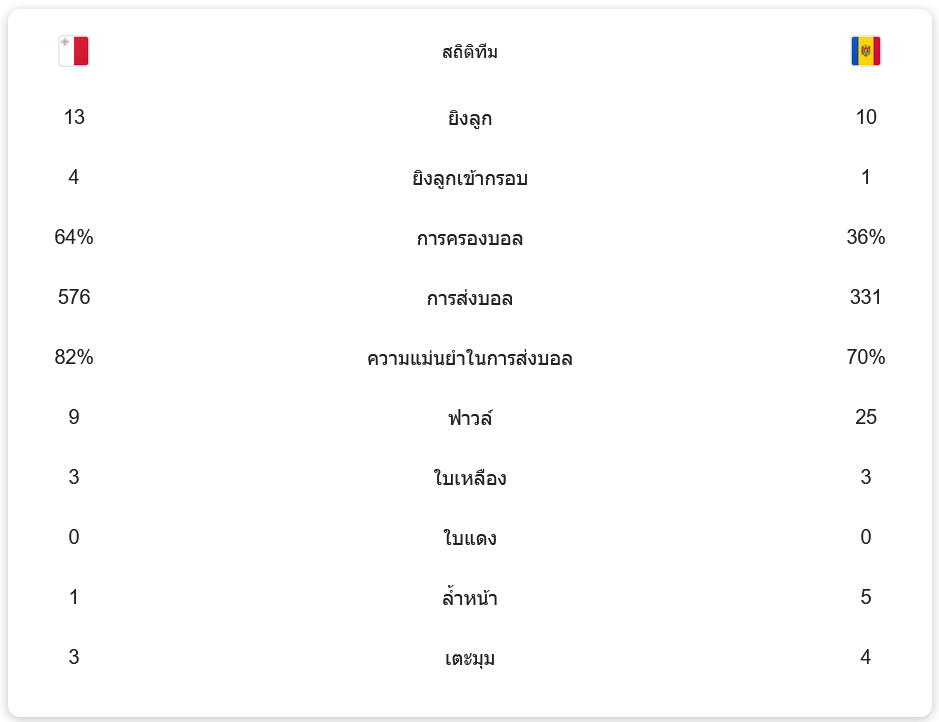
Task: Select the ความแม่นยำในการส่งบอล label
Action: (x=469, y=359)
